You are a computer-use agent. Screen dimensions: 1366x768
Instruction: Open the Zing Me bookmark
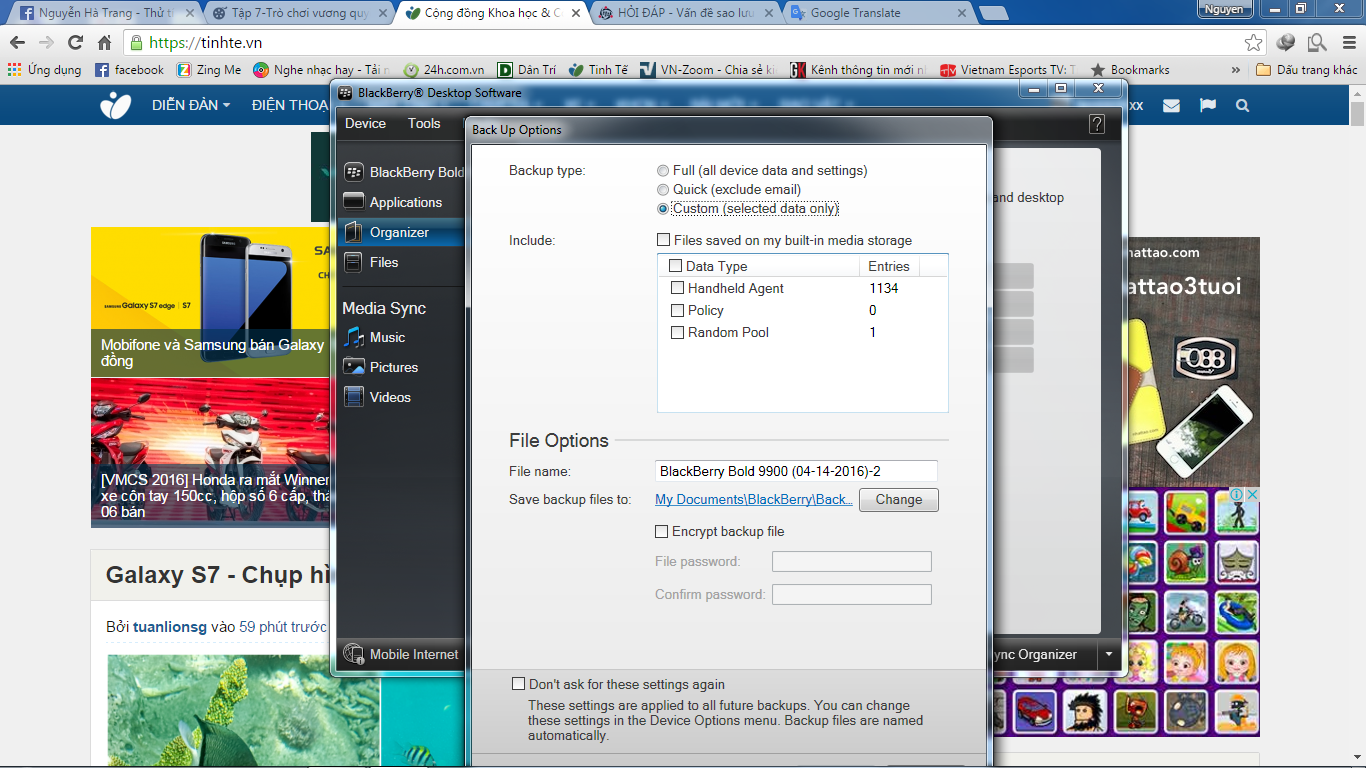pos(209,70)
